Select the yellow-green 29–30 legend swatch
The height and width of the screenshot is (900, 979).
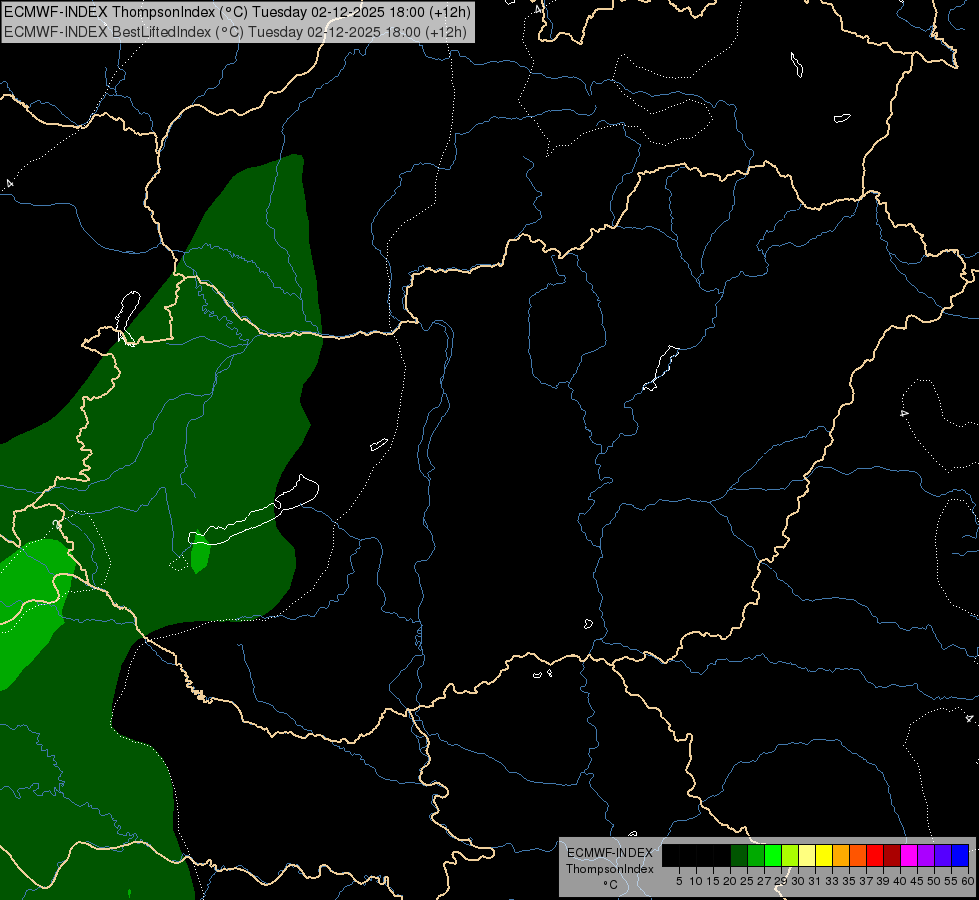click(x=790, y=855)
